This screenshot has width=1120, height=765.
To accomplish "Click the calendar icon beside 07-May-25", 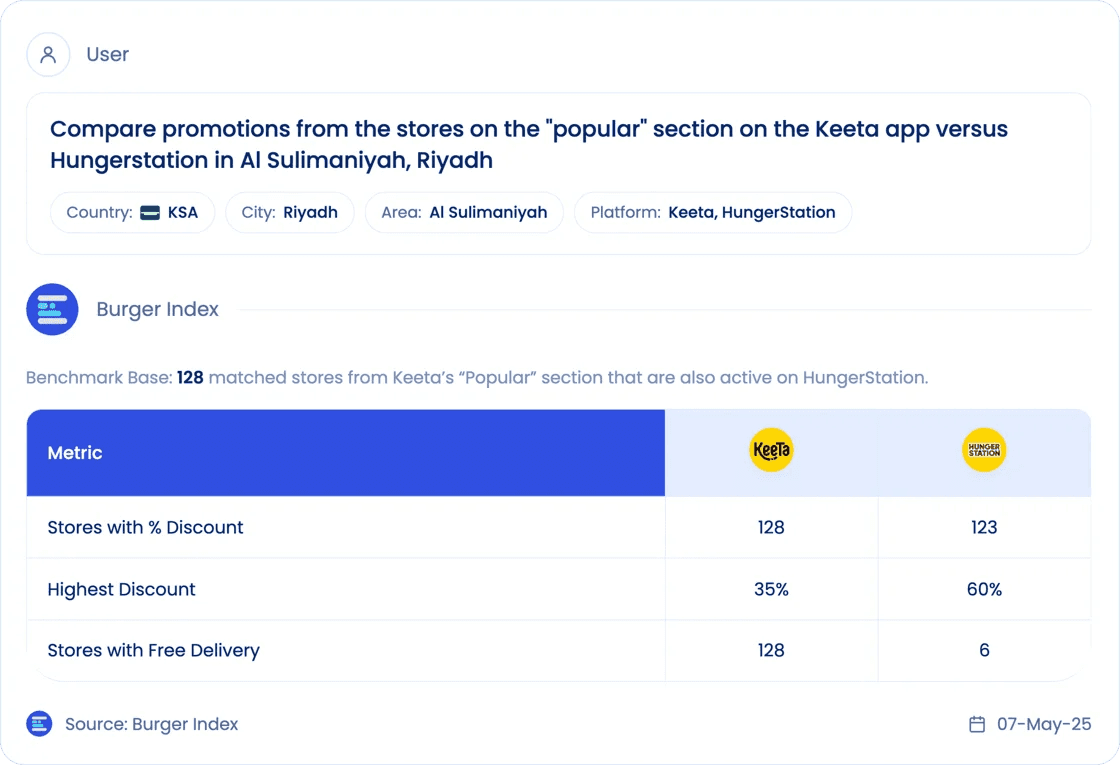I will click(x=976, y=724).
